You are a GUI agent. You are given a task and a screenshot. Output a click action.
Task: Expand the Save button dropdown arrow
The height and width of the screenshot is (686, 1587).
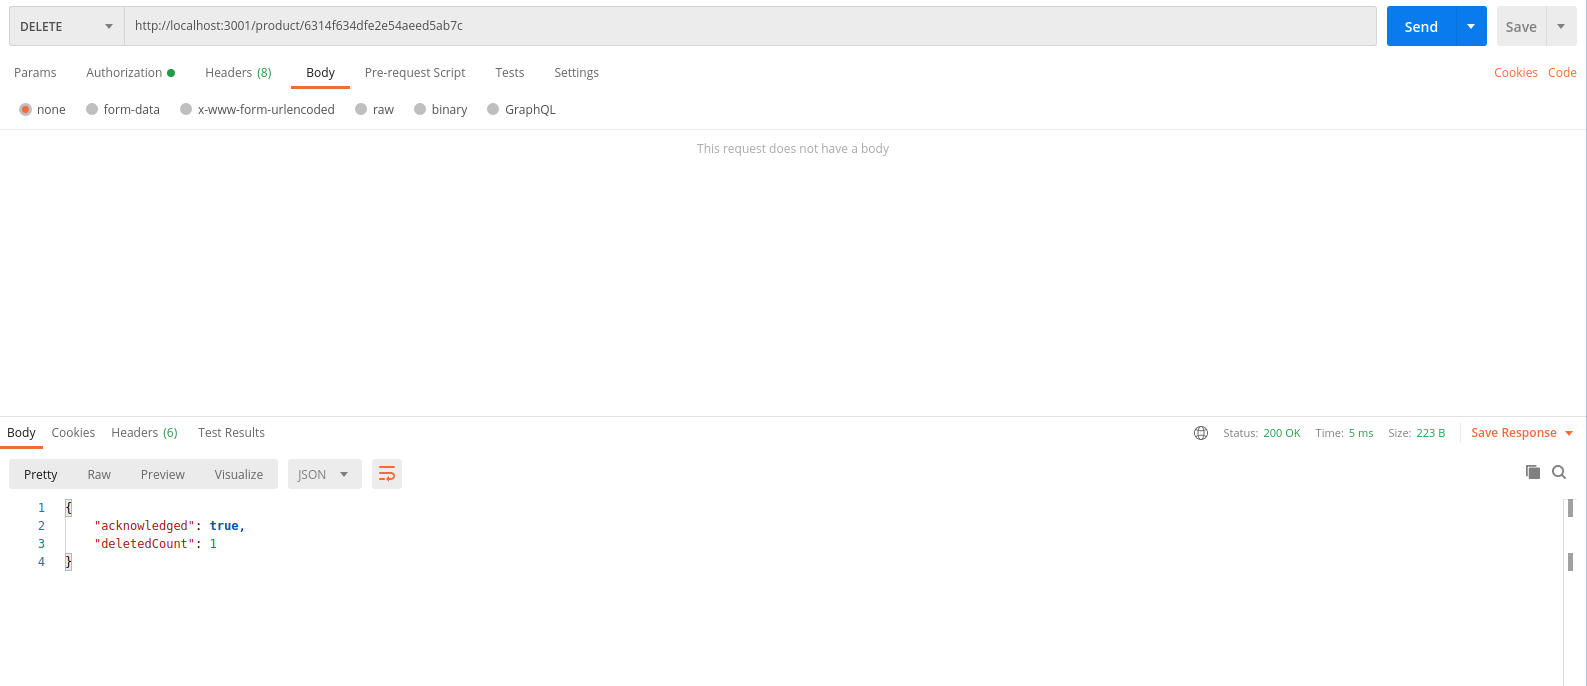tap(1561, 26)
